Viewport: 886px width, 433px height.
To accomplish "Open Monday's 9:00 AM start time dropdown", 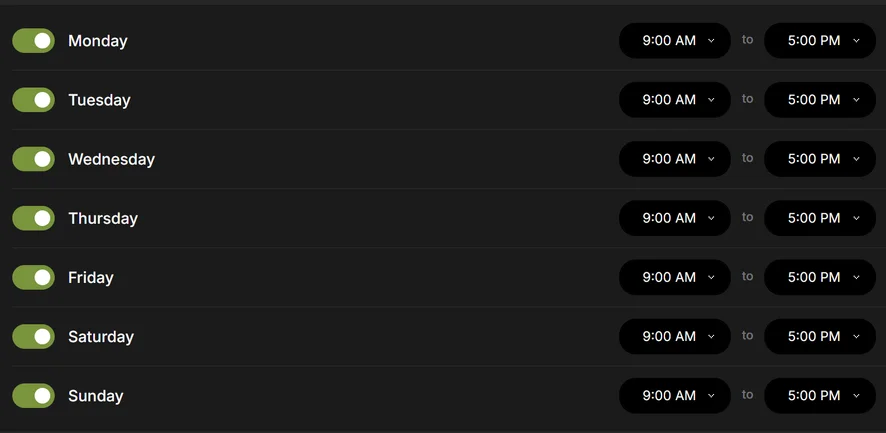I will (675, 41).
